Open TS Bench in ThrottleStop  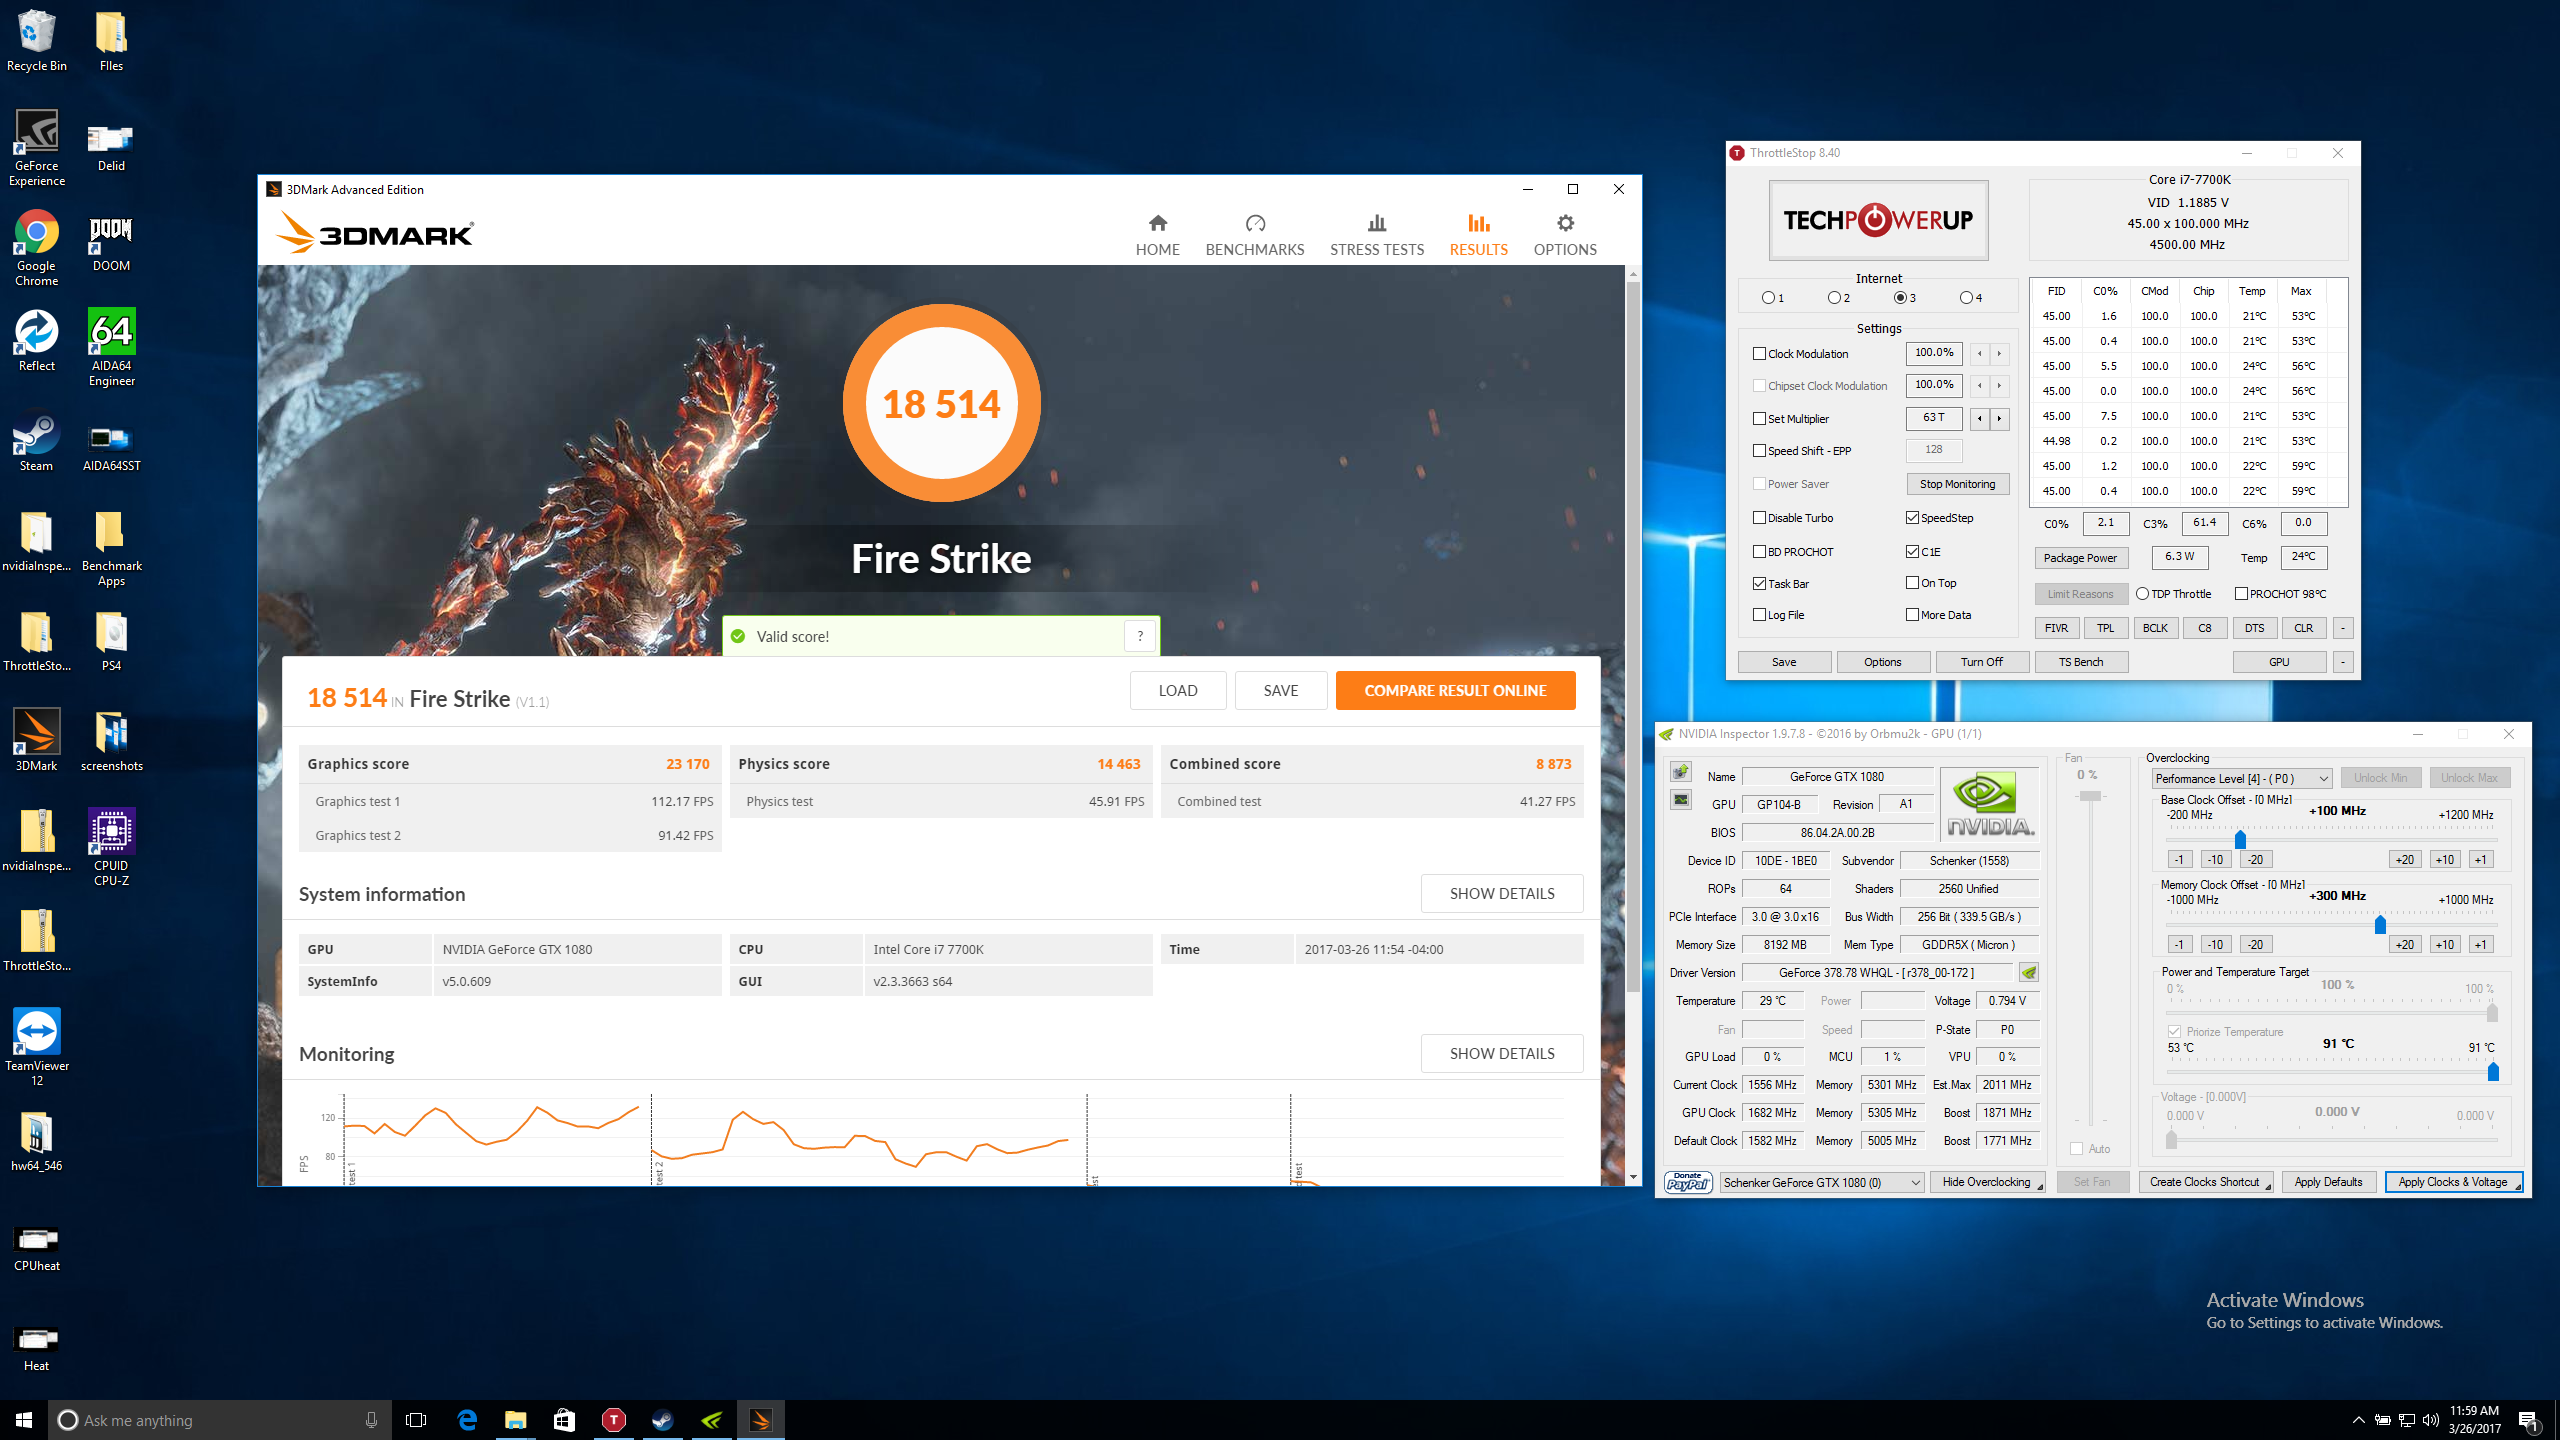click(2080, 662)
